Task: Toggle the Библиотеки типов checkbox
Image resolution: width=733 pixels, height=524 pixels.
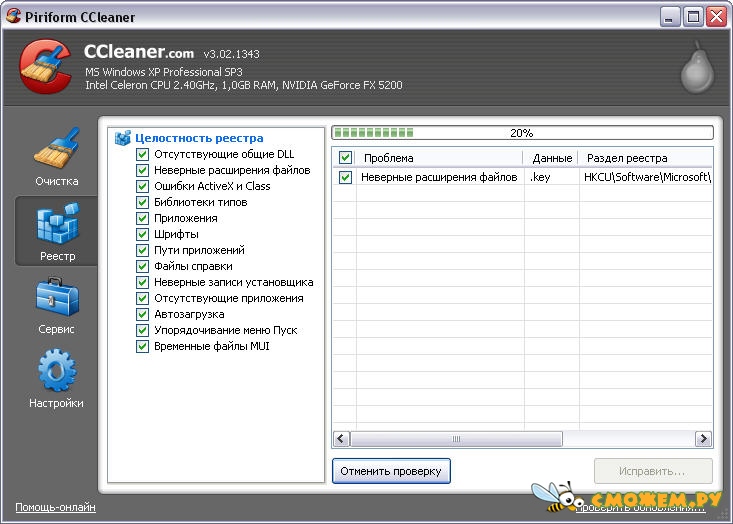Action: [143, 202]
